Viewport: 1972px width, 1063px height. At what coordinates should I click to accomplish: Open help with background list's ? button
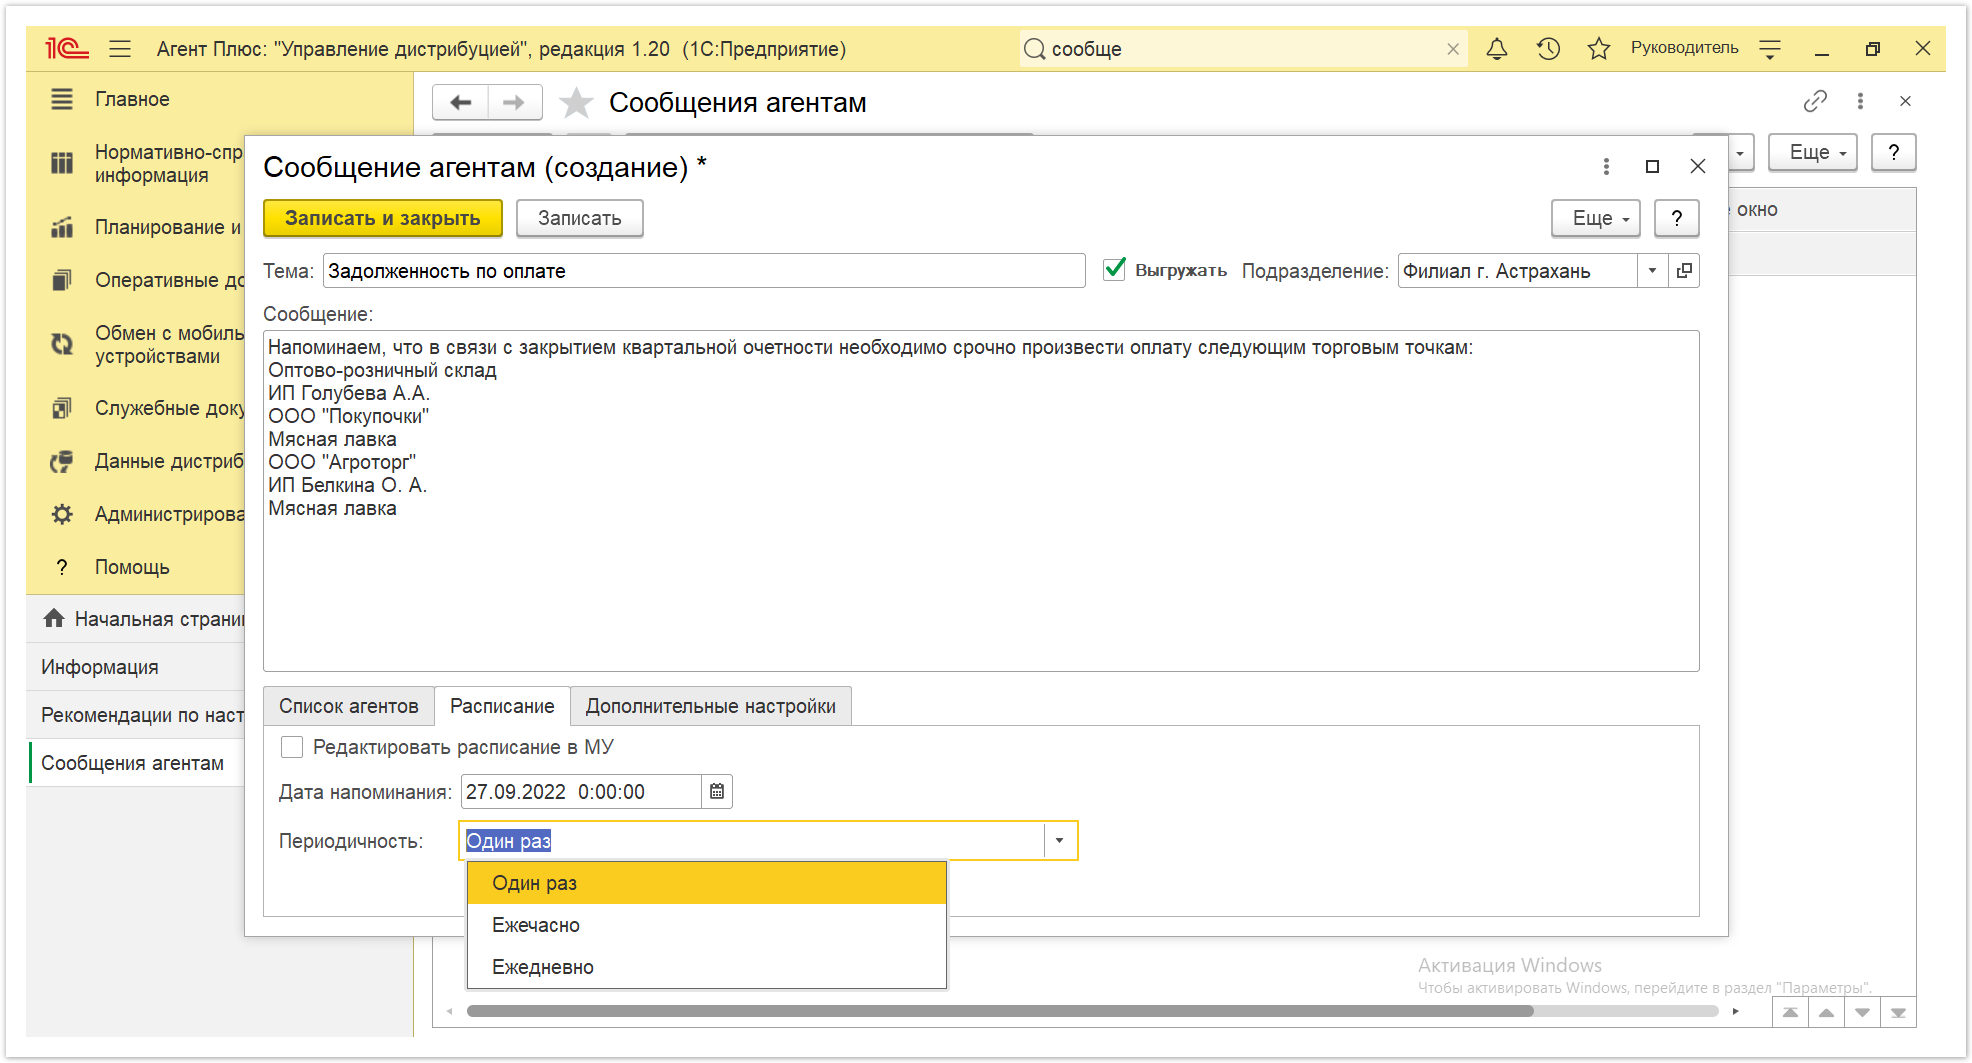coord(1893,152)
